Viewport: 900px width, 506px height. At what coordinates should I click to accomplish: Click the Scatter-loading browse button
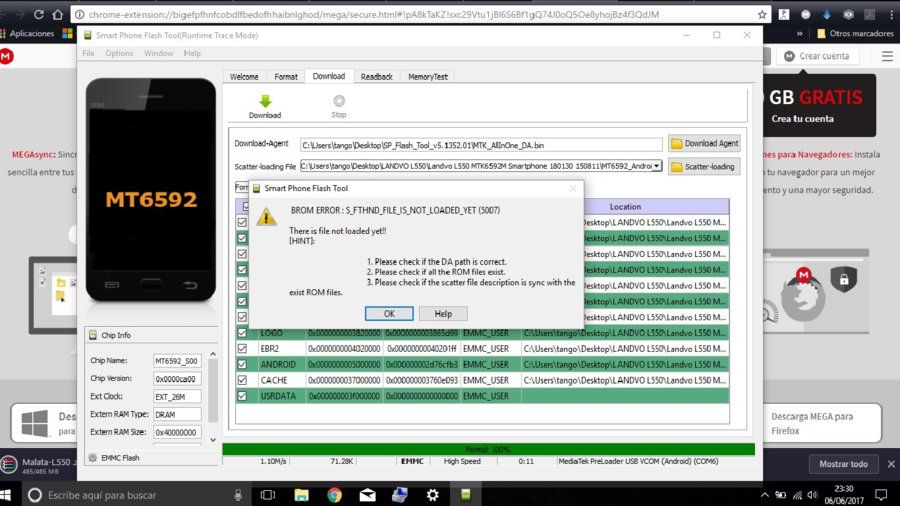(x=704, y=166)
